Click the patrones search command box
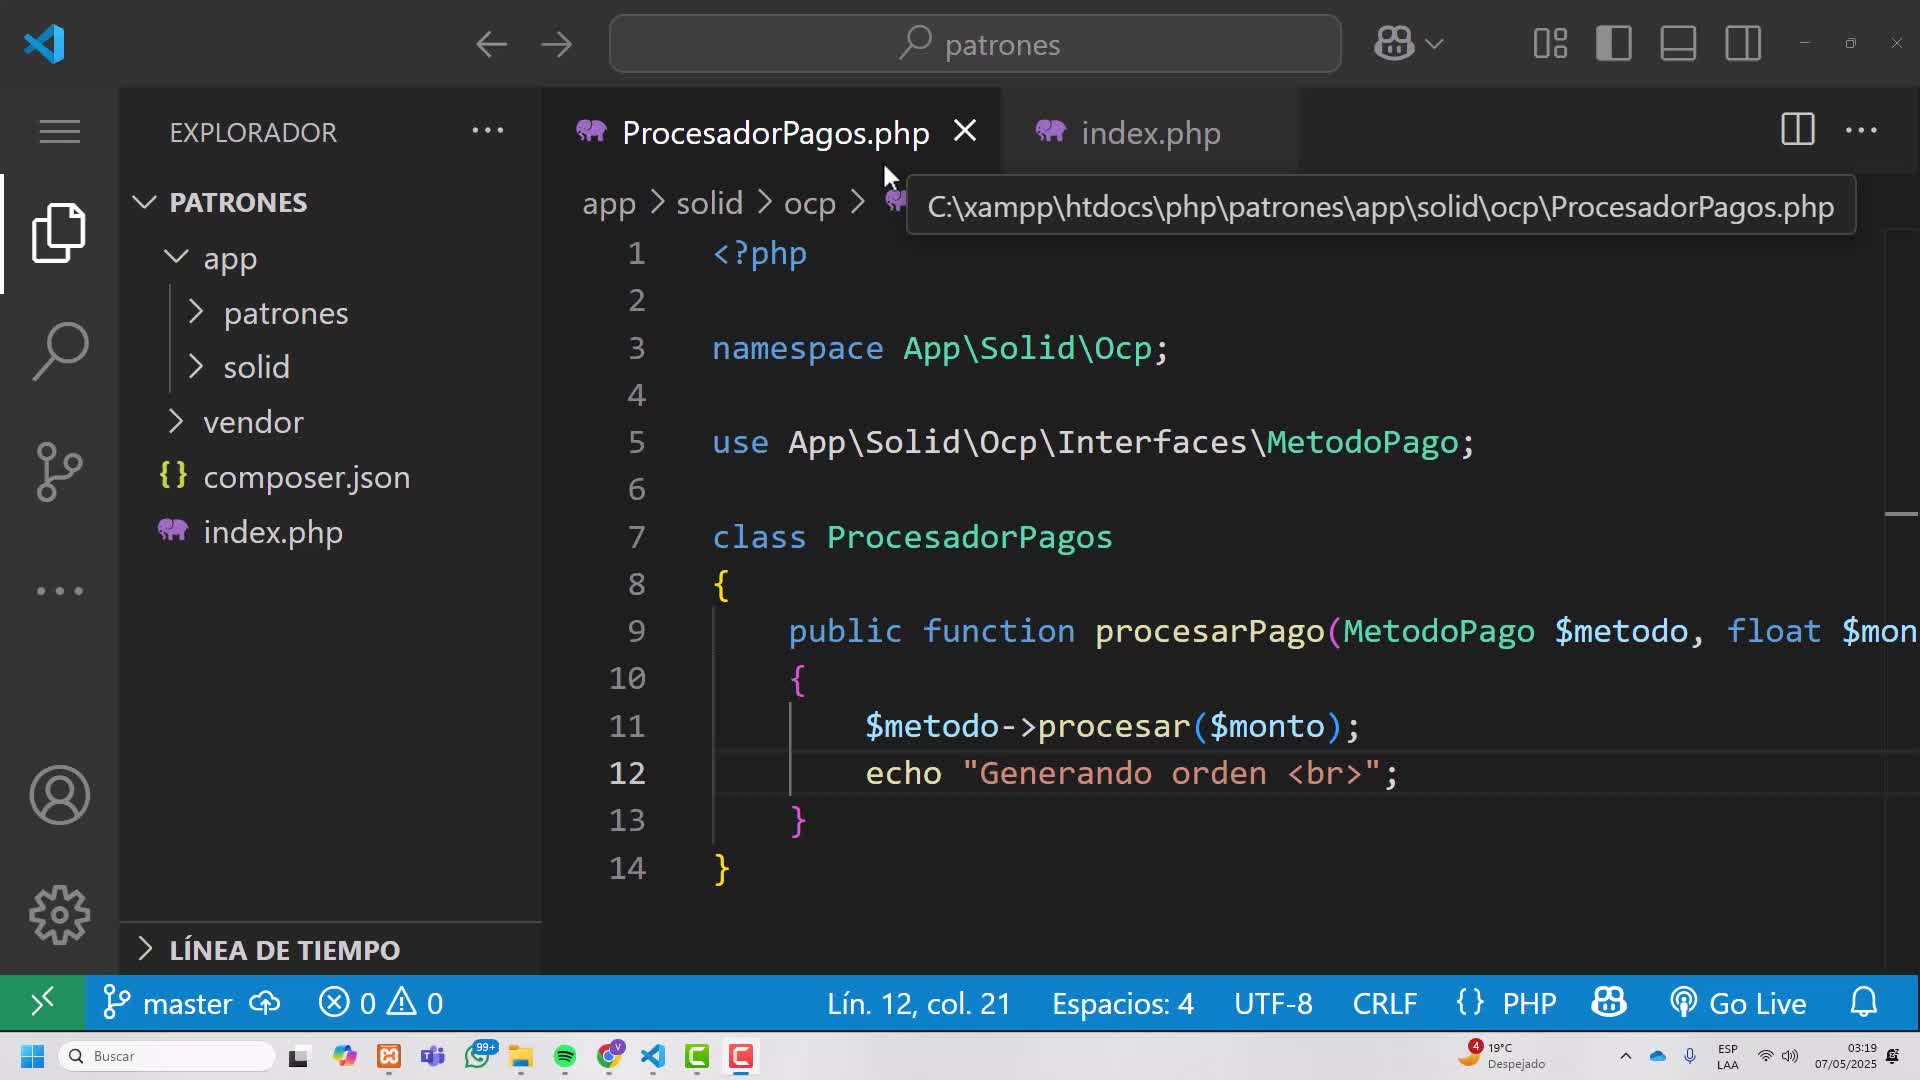This screenshot has width=1920, height=1080. (x=975, y=44)
